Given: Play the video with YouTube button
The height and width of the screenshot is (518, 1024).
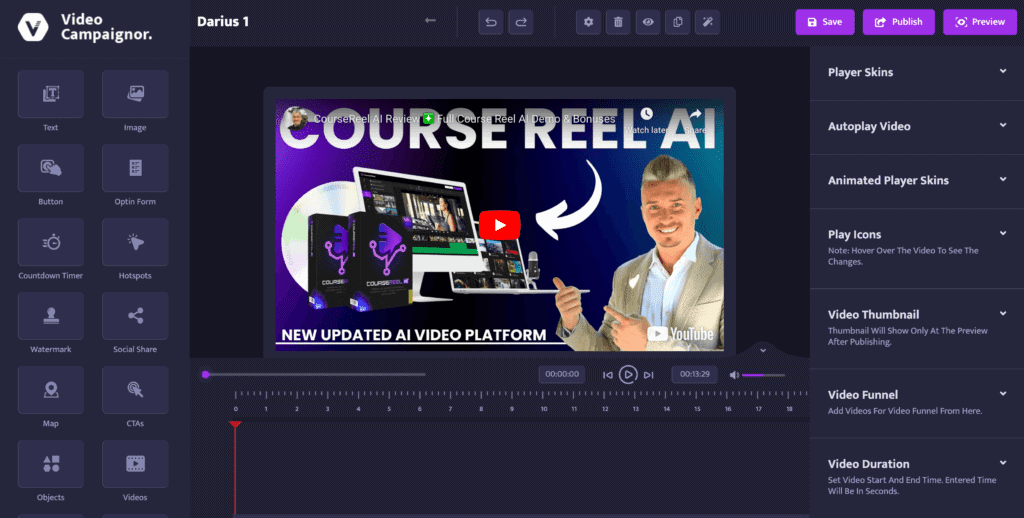Looking at the screenshot, I should point(500,225).
